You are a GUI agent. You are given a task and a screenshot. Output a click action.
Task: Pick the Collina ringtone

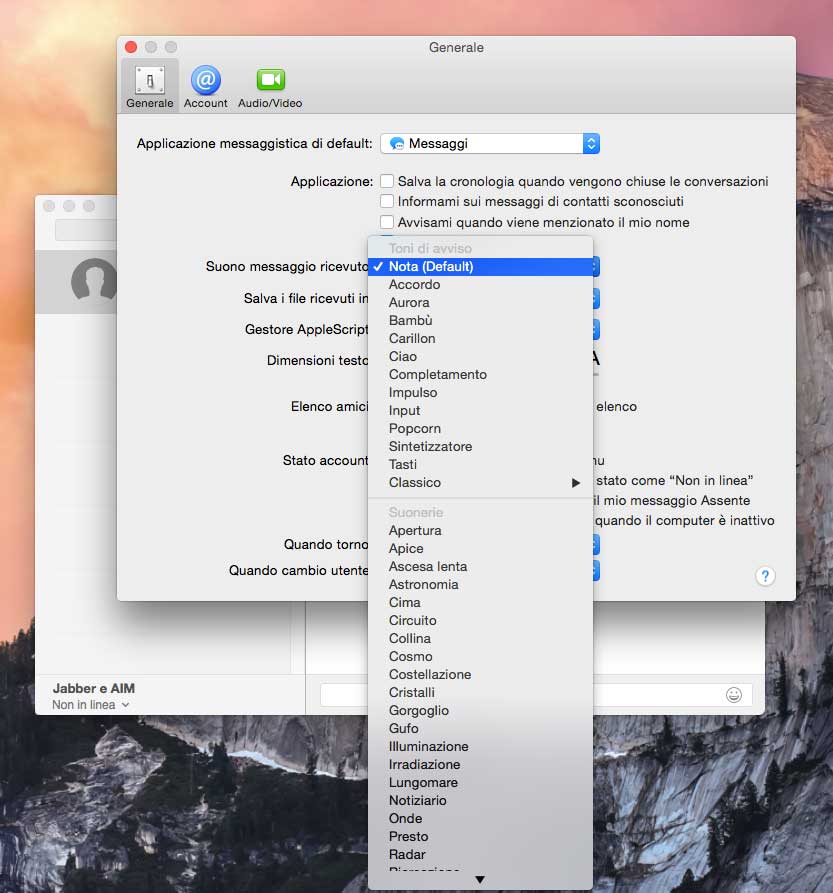click(x=480, y=638)
